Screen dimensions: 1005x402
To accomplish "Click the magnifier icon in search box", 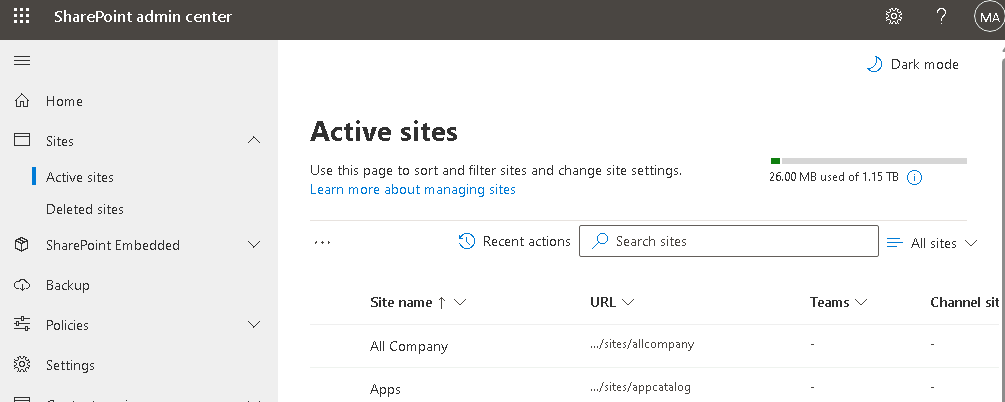I will [x=600, y=241].
